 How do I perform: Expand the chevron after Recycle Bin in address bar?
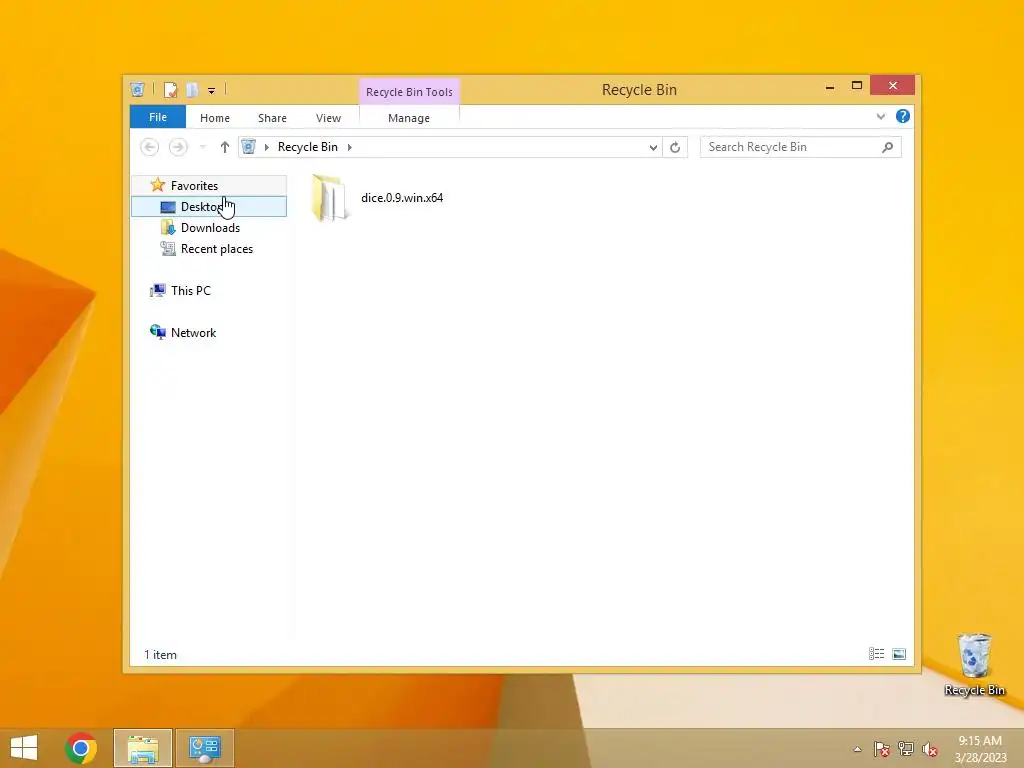point(349,147)
